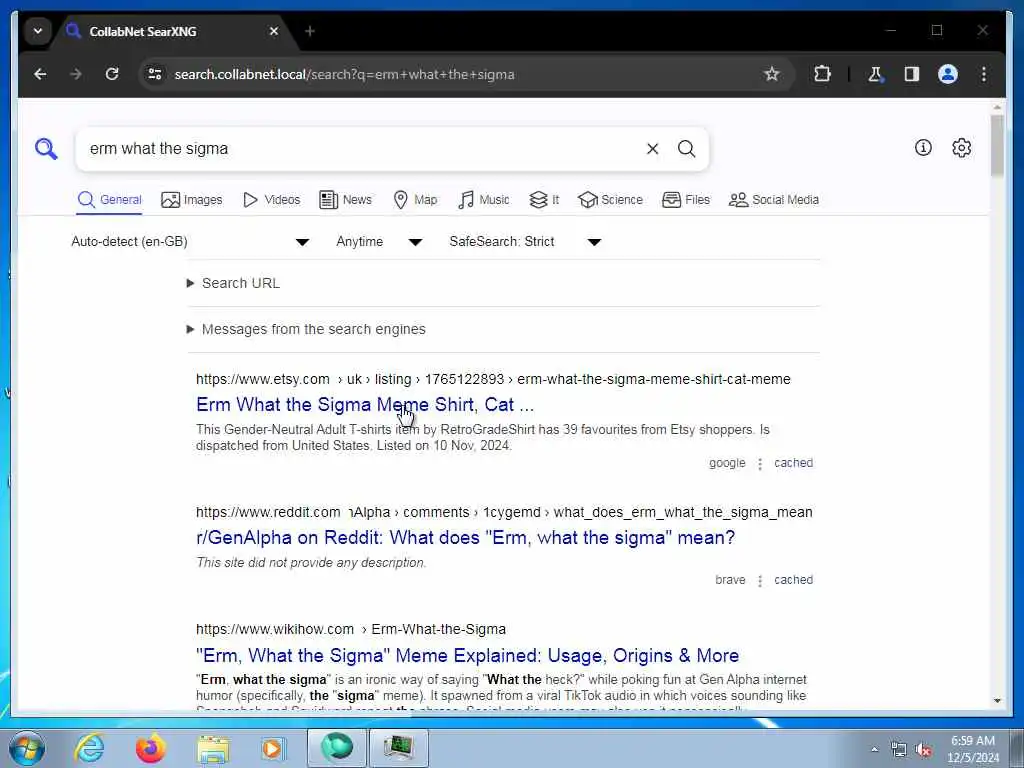Click the page vertical scrollbar thumb
This screenshot has width=1024, height=768.
point(997,145)
